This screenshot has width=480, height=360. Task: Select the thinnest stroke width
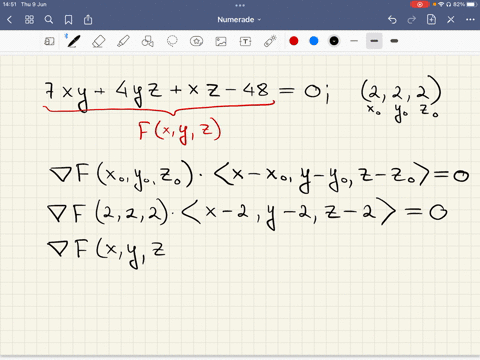[354, 41]
